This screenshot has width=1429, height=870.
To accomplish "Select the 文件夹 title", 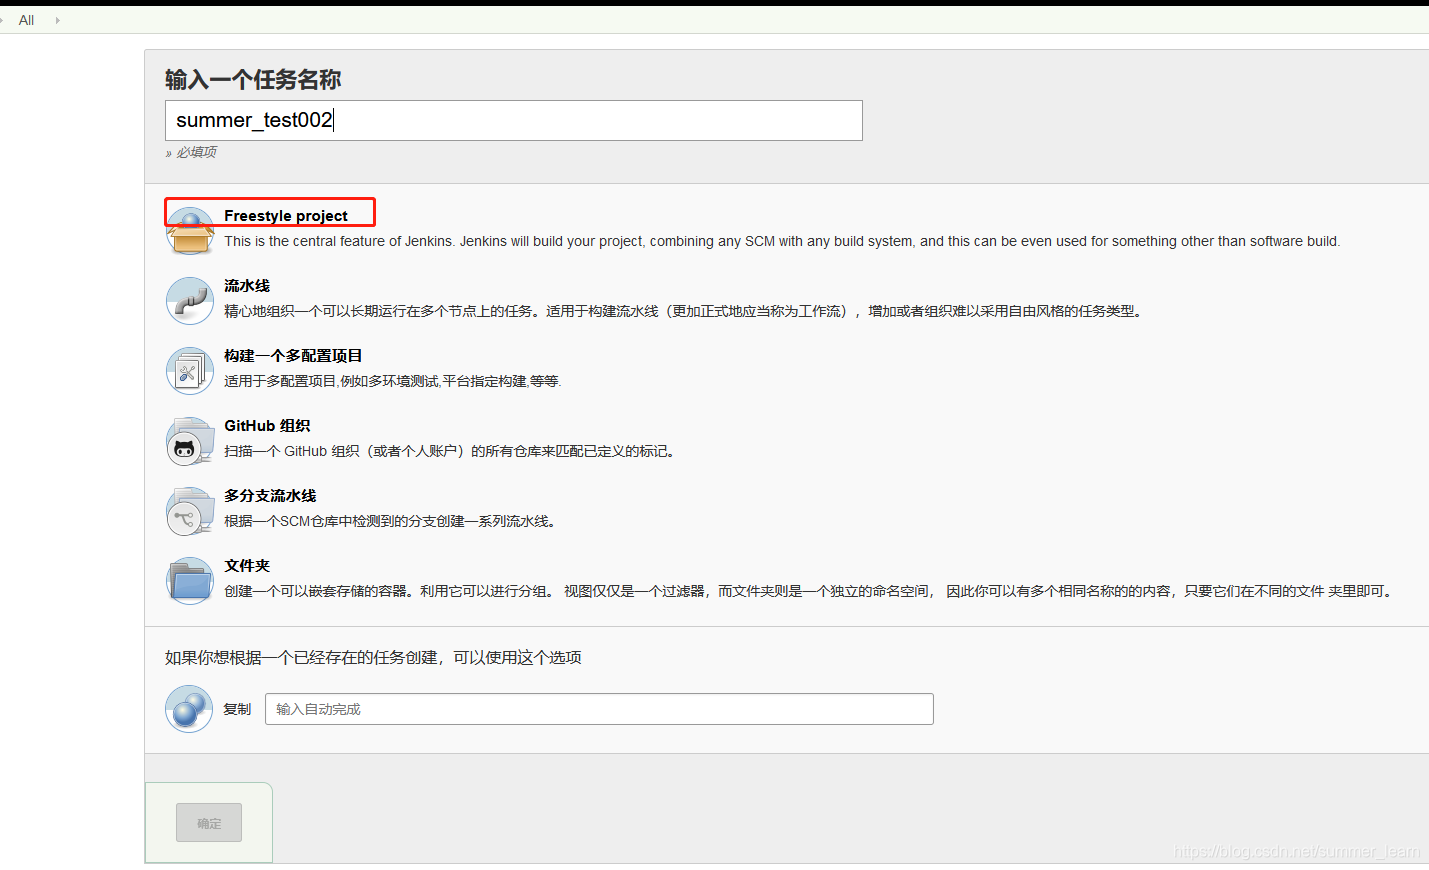I will point(247,566).
